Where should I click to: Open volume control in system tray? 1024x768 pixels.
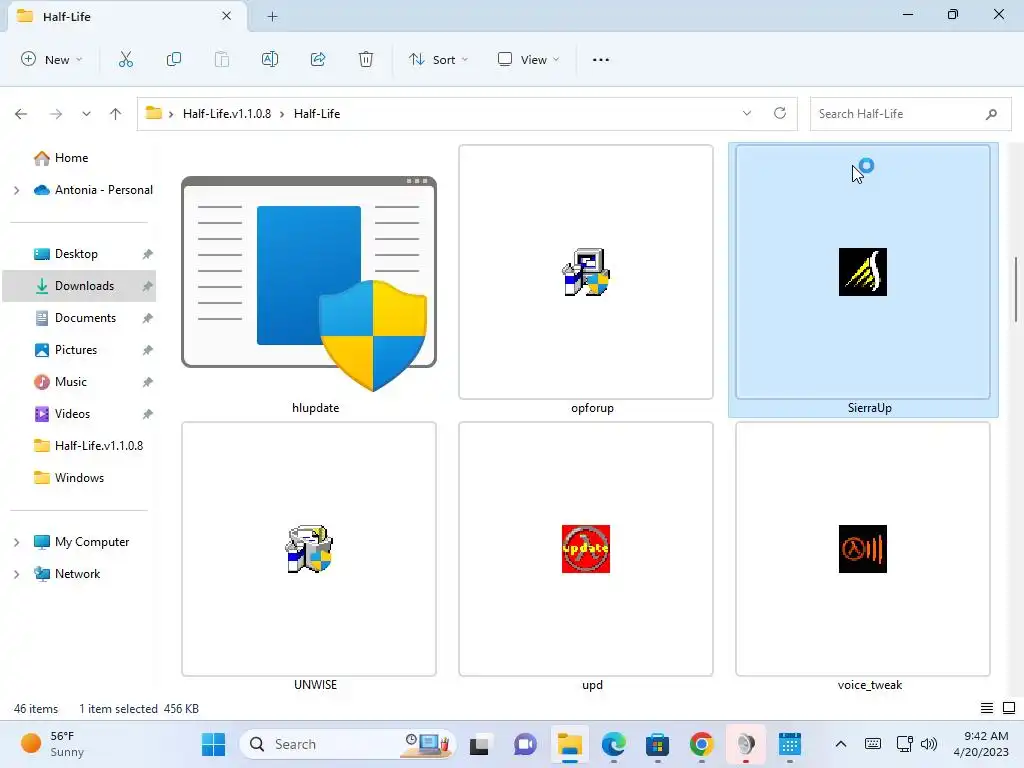[x=929, y=744]
